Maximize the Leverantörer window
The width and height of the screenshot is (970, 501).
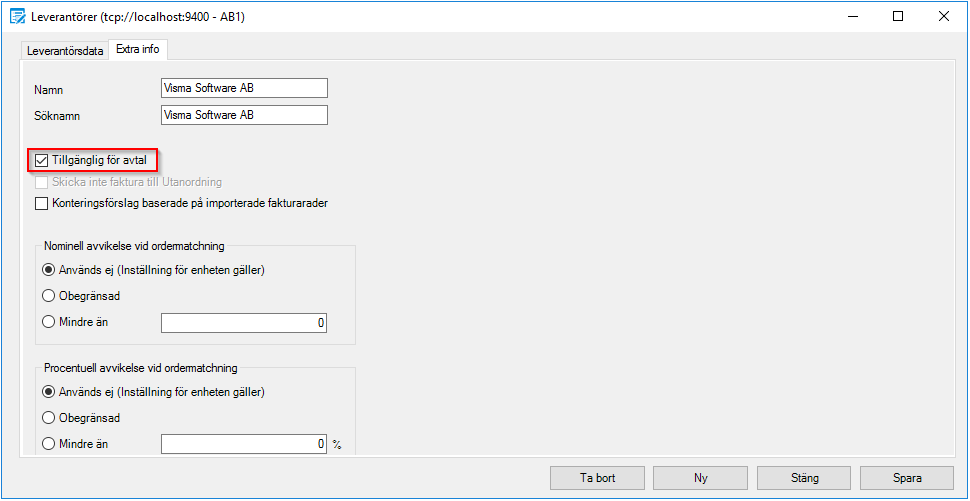[898, 17]
